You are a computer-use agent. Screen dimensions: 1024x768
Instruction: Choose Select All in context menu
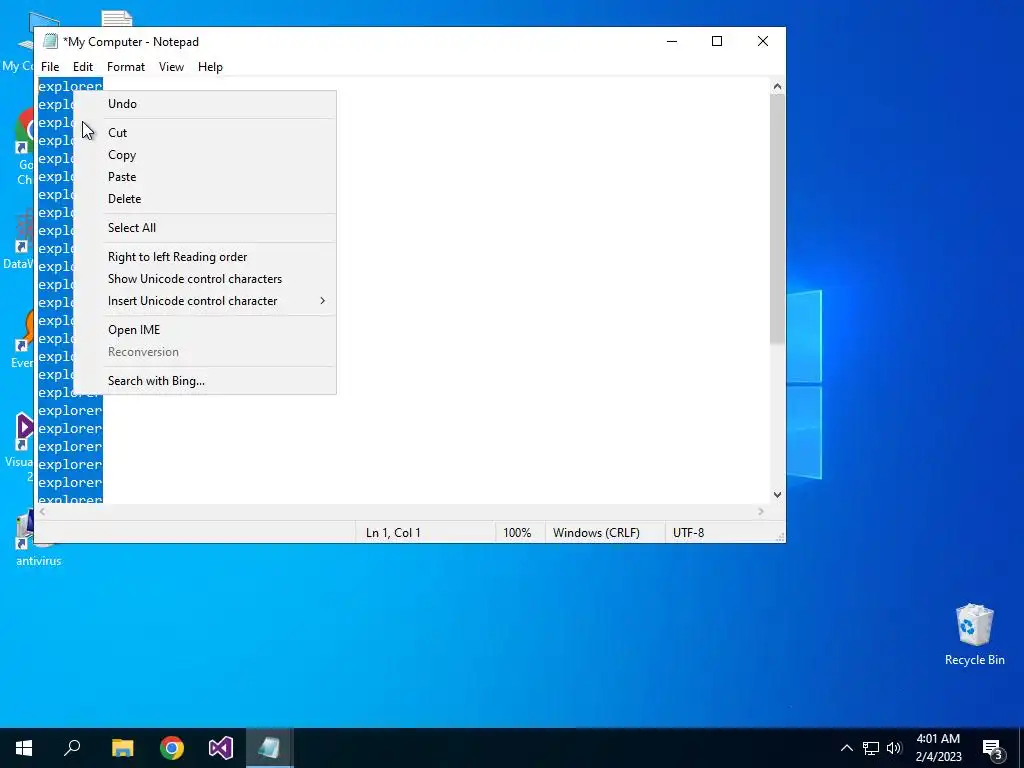coord(204,228)
